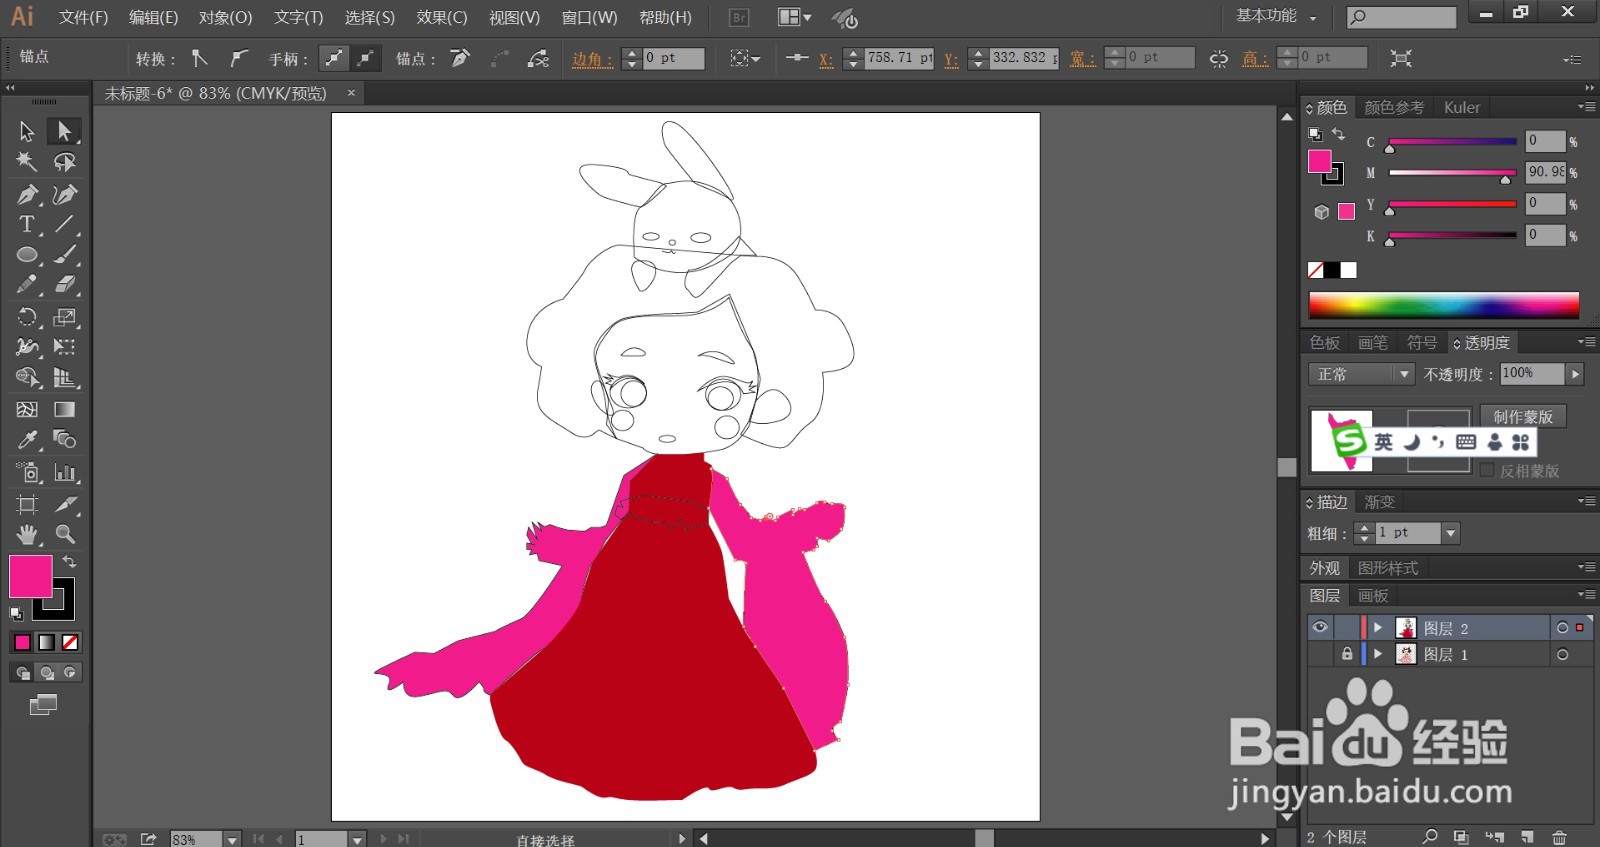Open the artboard number dropdown in status bar
The image size is (1600, 847).
click(x=357, y=839)
